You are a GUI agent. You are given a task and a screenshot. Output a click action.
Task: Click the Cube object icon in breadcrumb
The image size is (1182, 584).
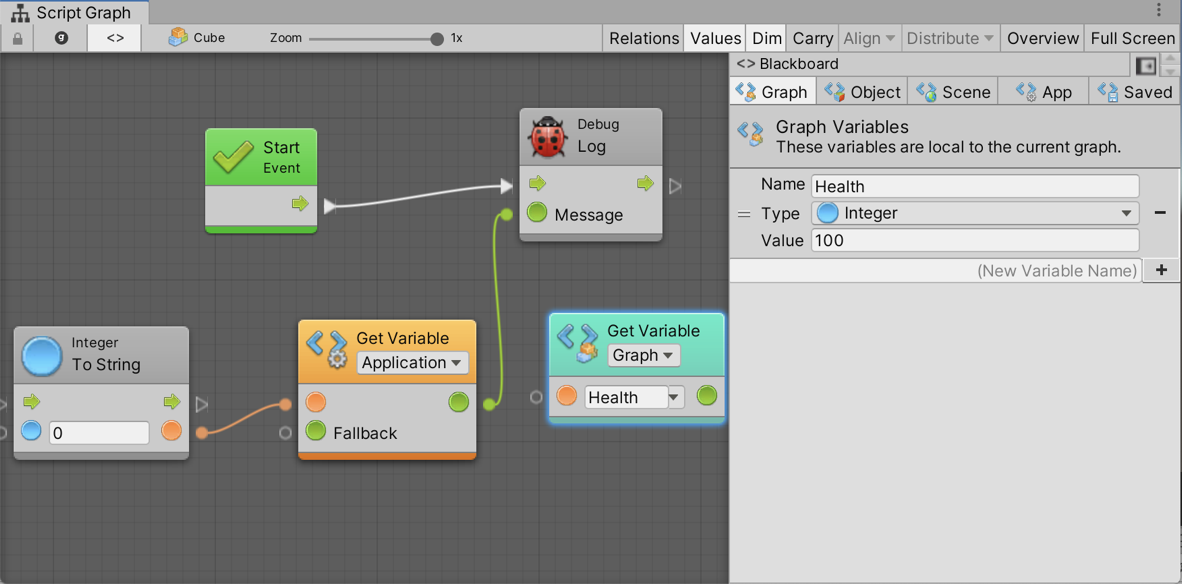pos(178,38)
